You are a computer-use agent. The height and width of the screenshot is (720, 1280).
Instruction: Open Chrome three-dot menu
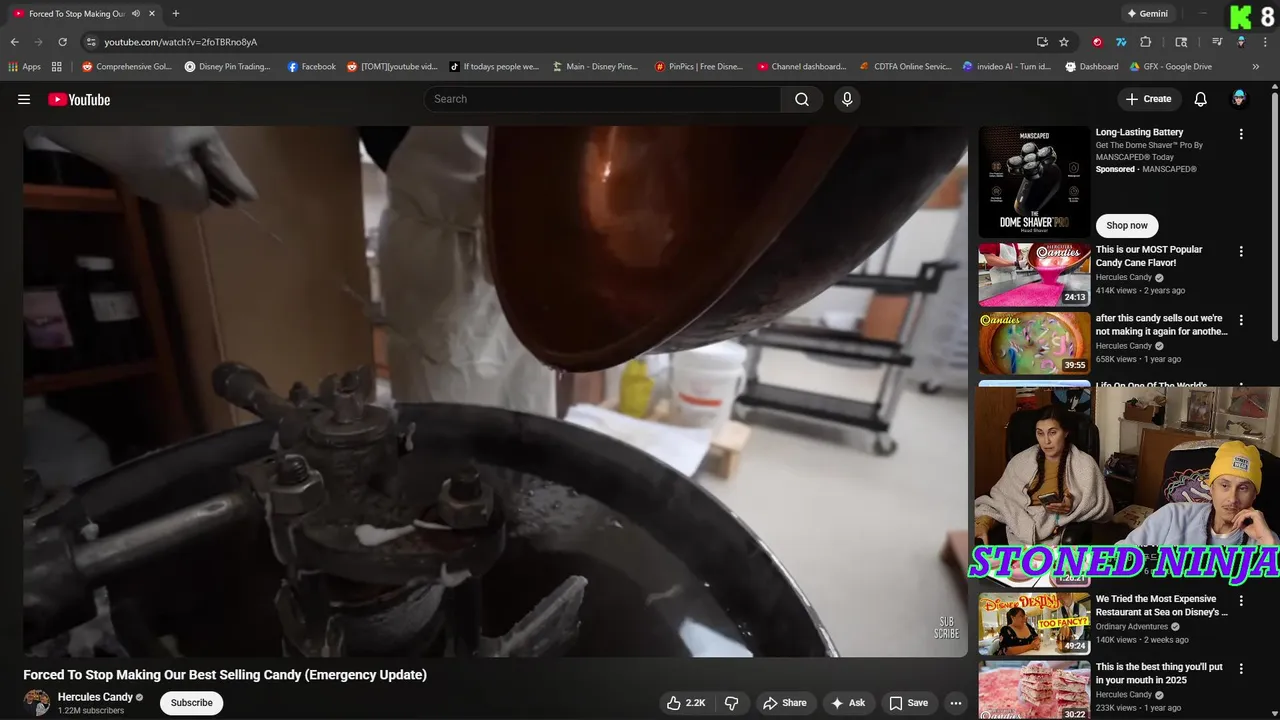[x=1263, y=42]
